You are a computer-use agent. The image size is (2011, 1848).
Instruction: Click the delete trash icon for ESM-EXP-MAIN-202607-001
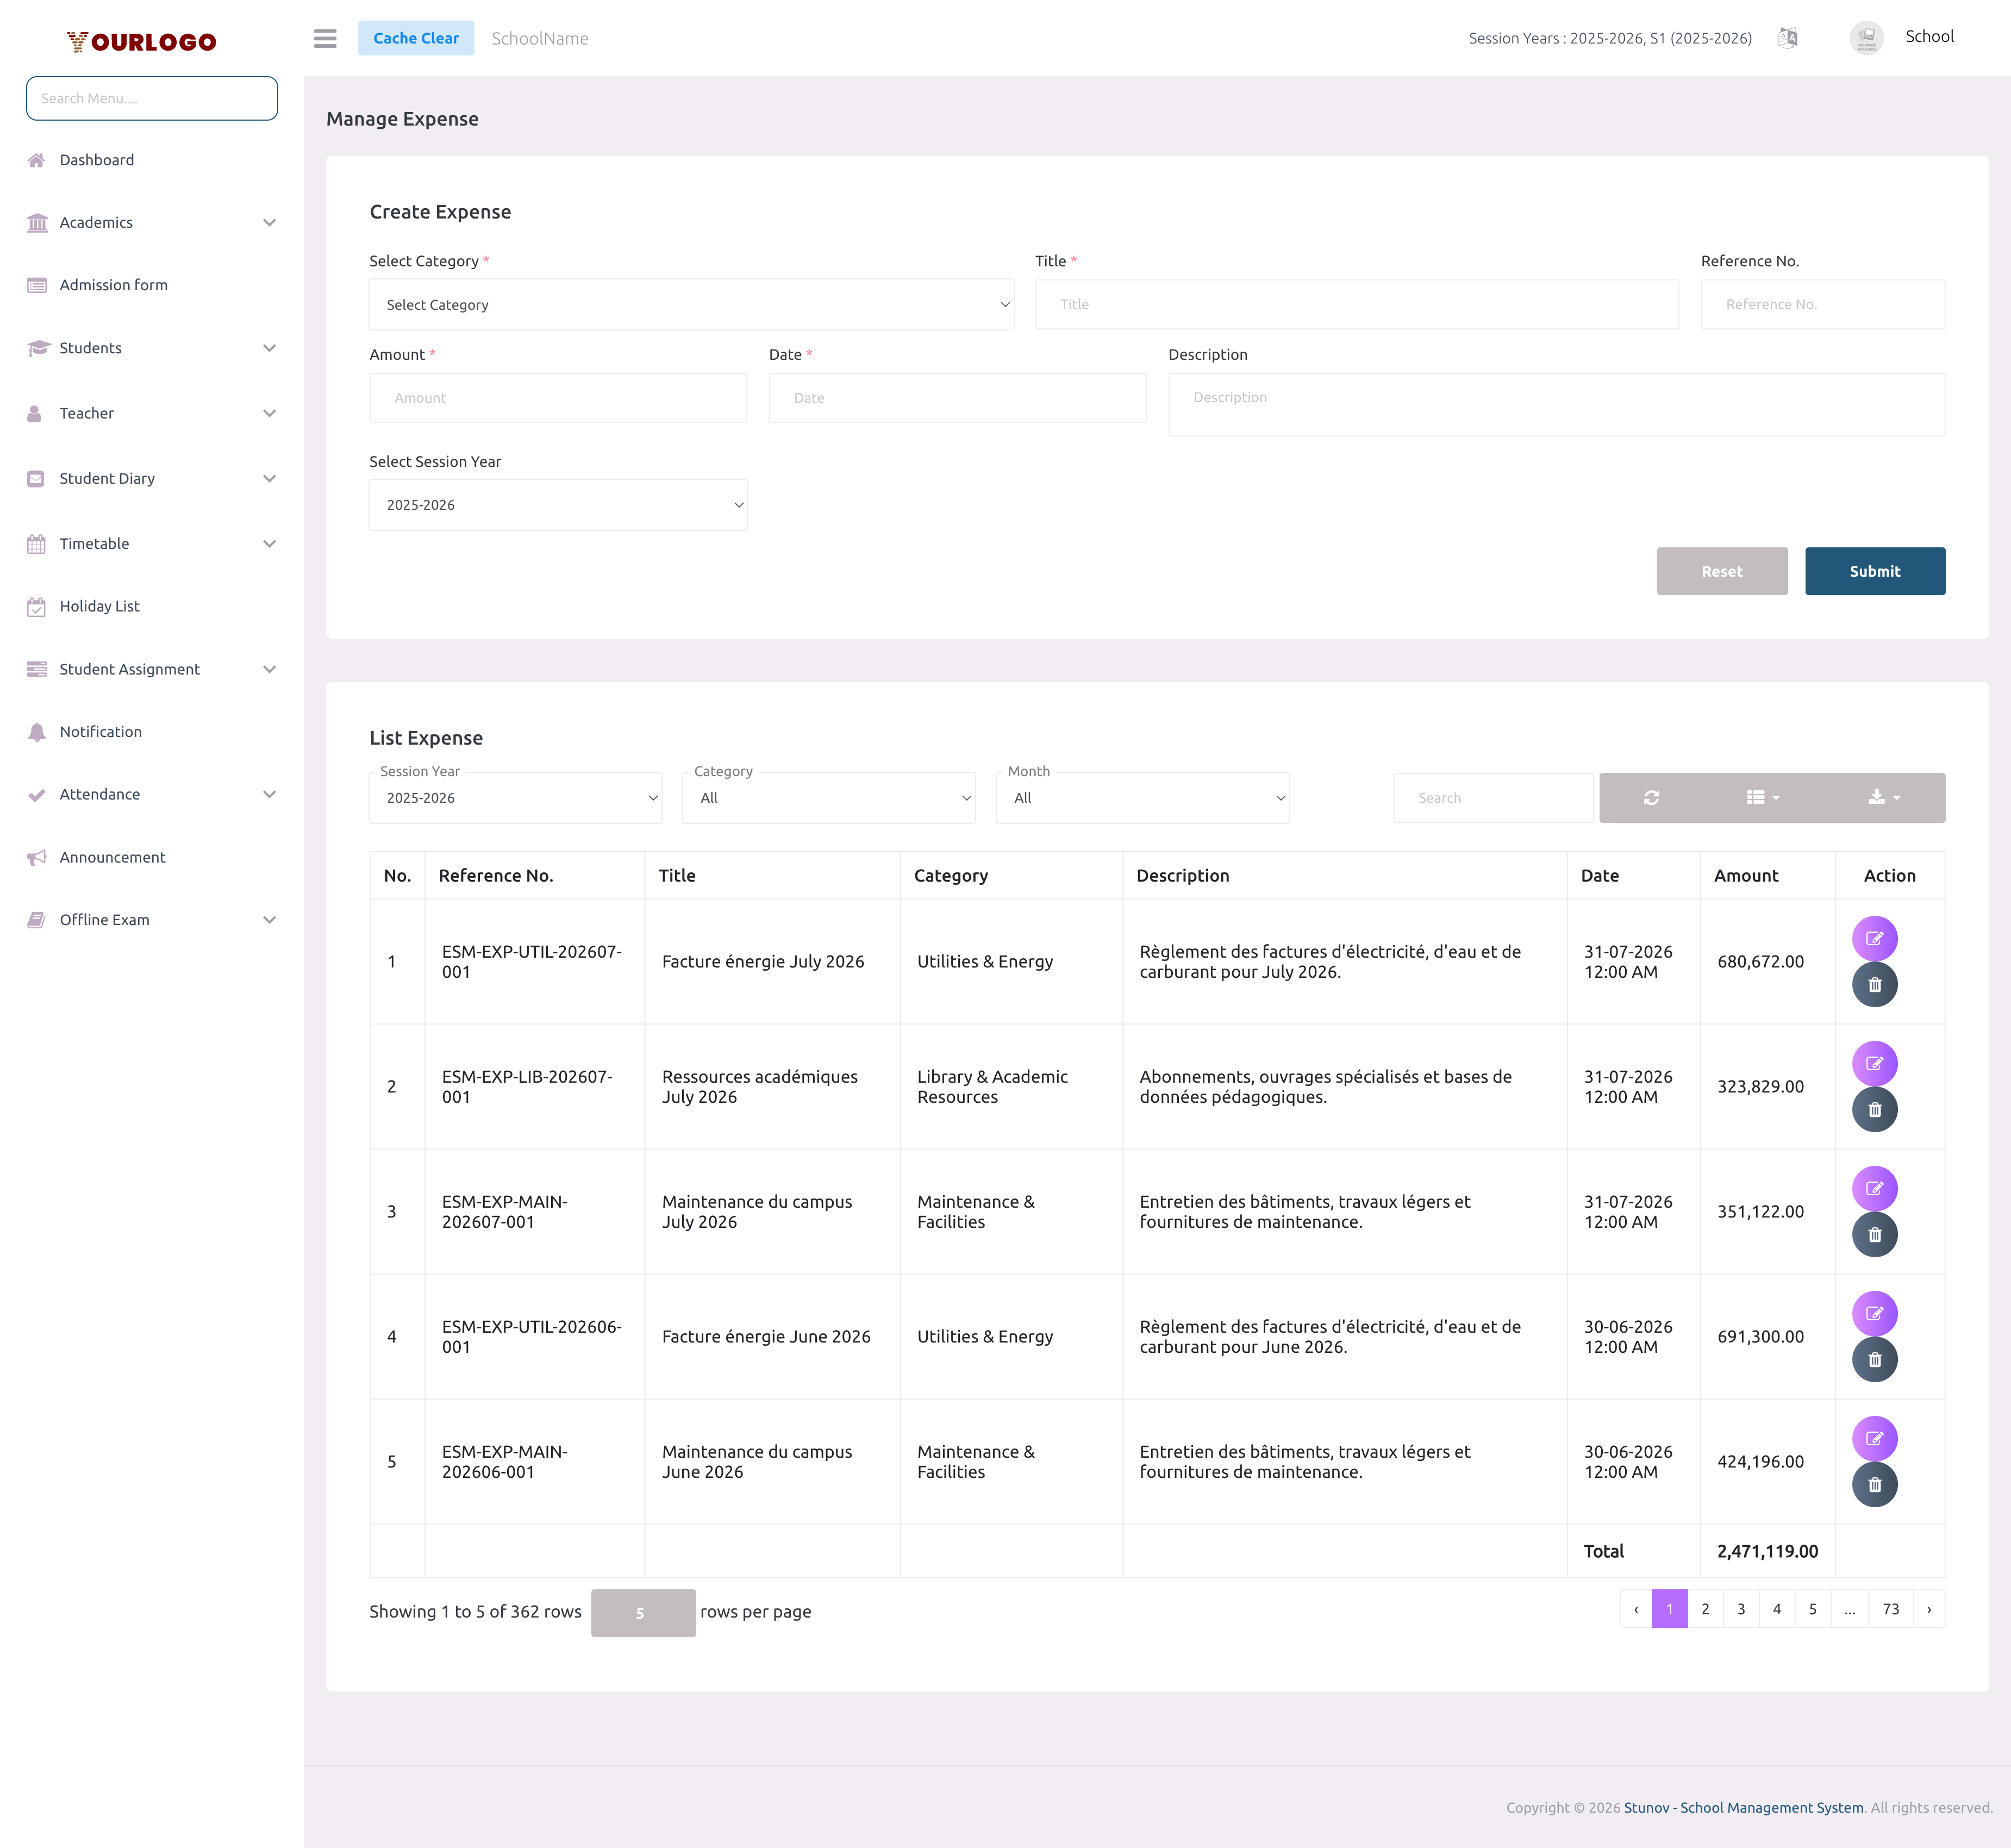[x=1875, y=1234]
